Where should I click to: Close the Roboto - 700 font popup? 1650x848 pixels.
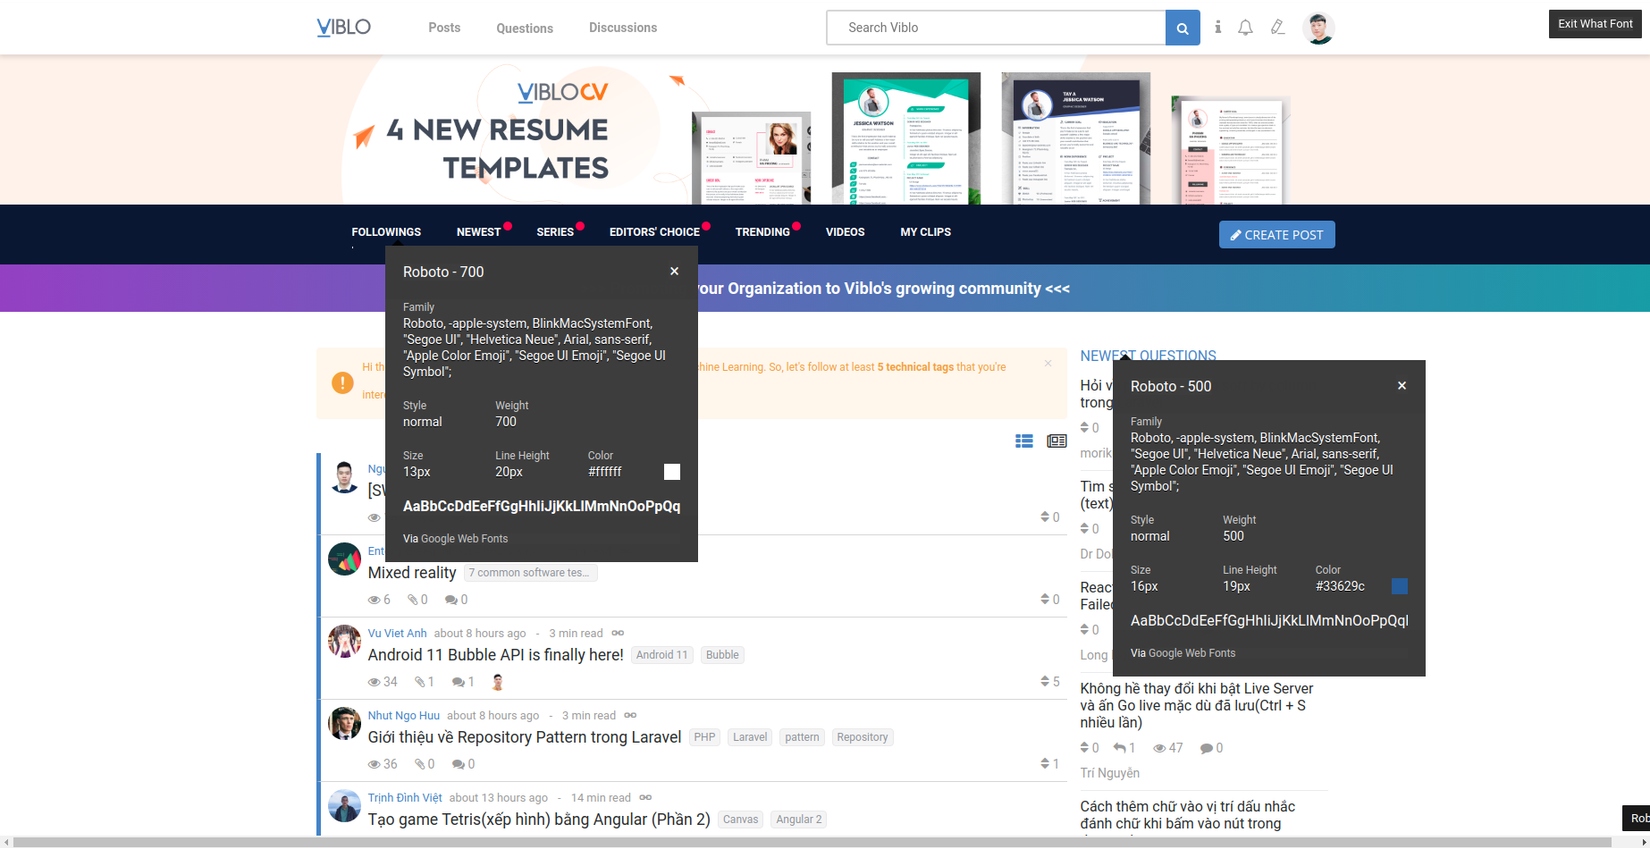click(674, 271)
